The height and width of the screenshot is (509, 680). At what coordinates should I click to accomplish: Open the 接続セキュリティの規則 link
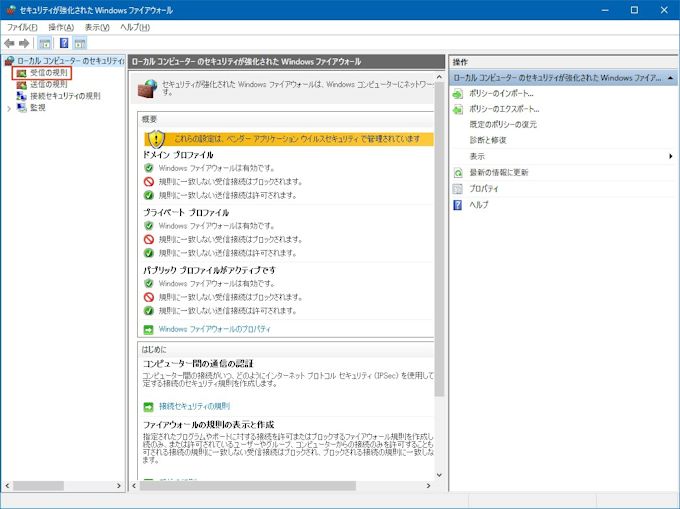coord(194,406)
